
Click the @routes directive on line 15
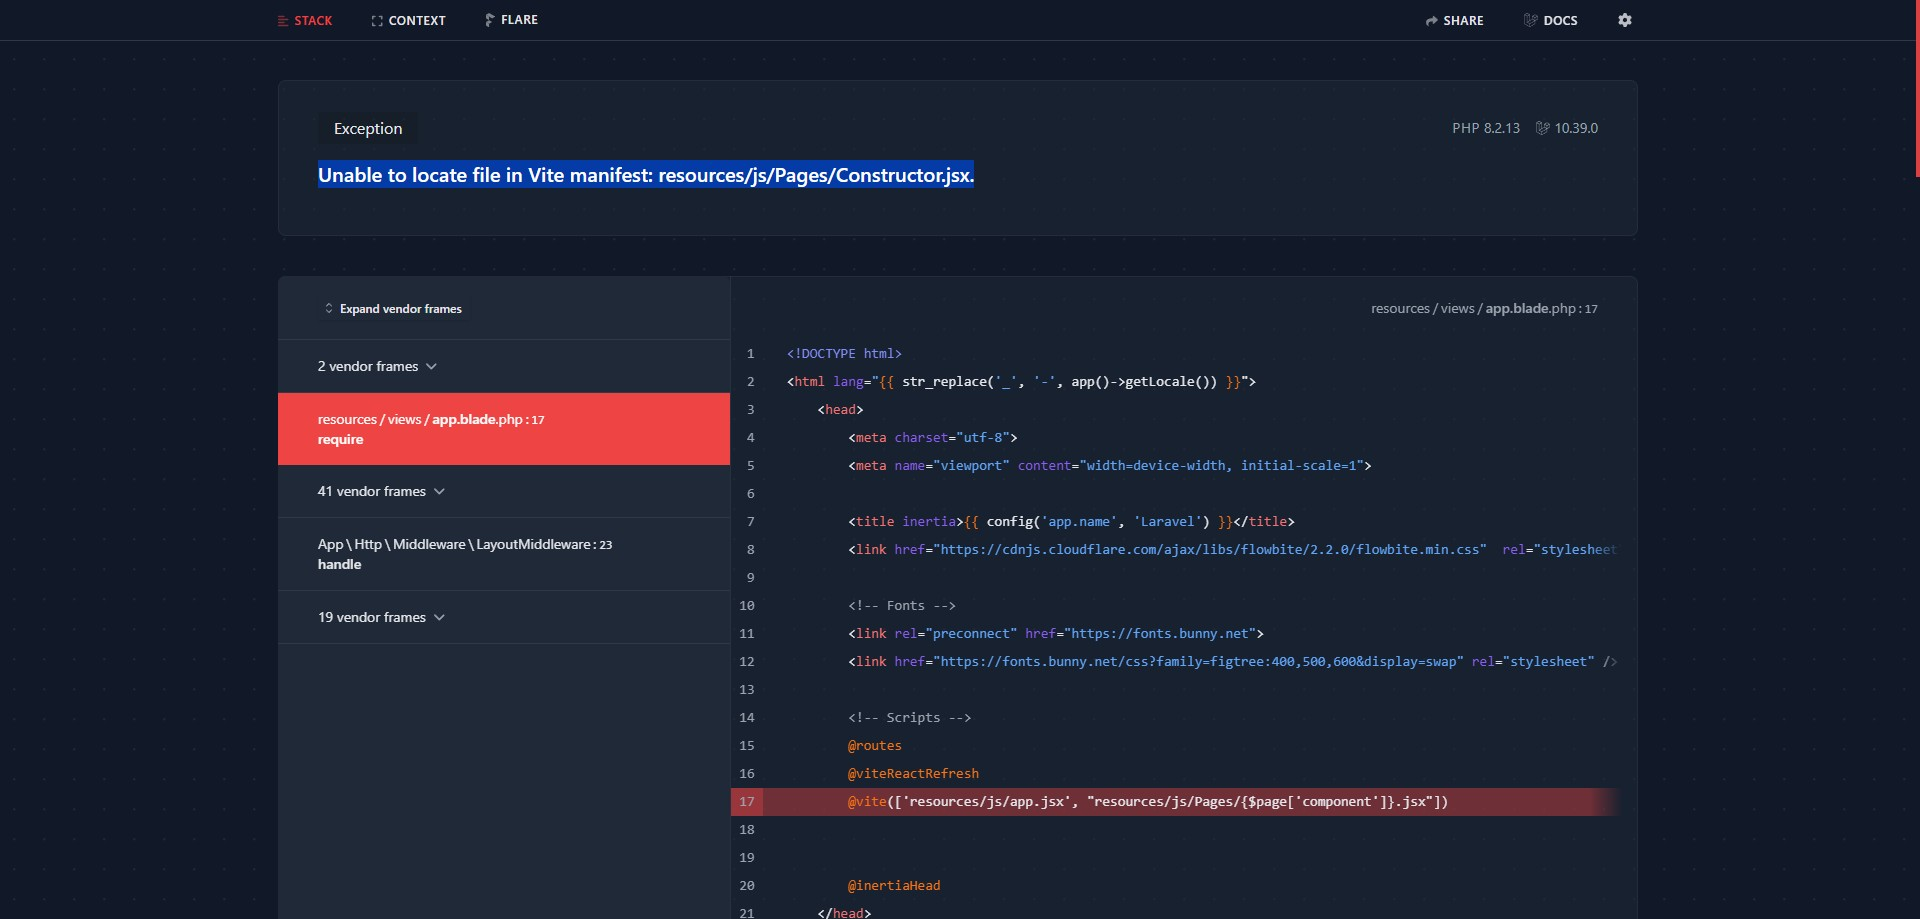click(875, 746)
